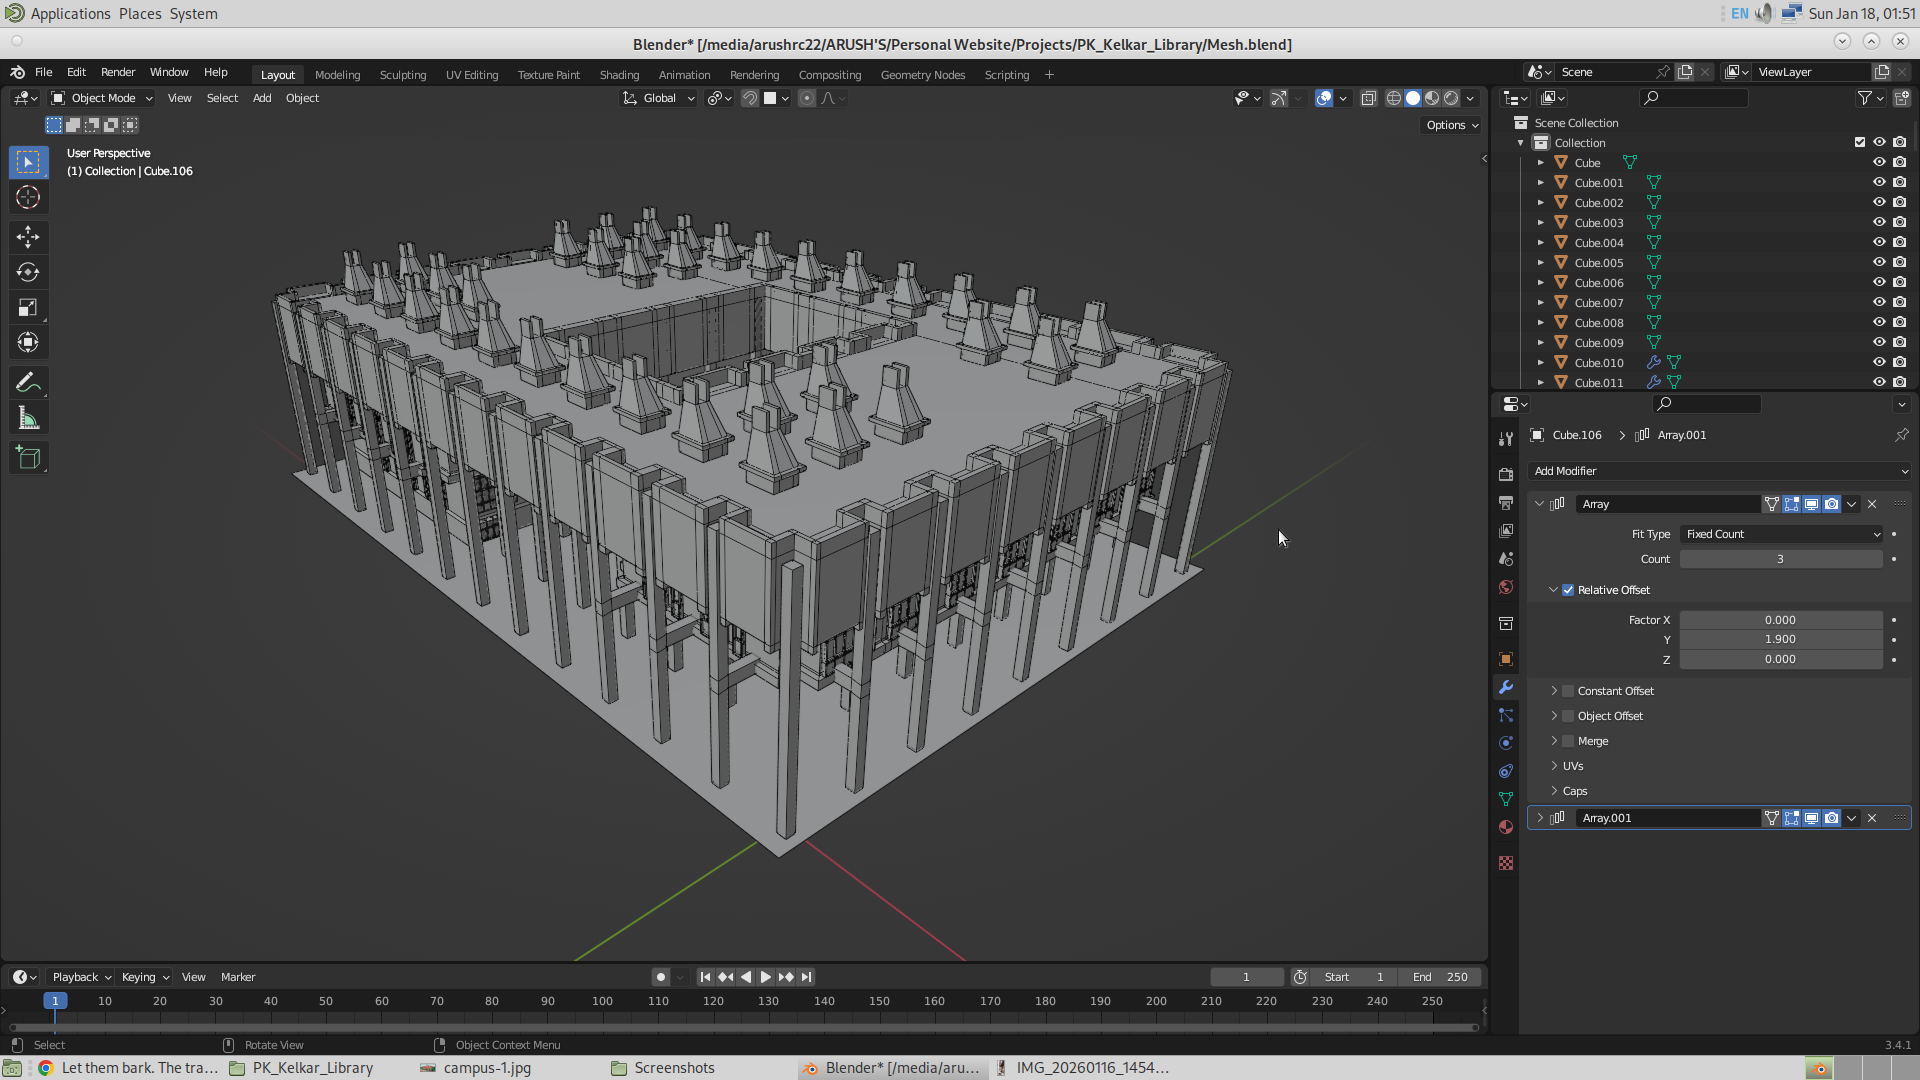Select the Measure tool
This screenshot has width=1920, height=1080.
pyautogui.click(x=28, y=419)
